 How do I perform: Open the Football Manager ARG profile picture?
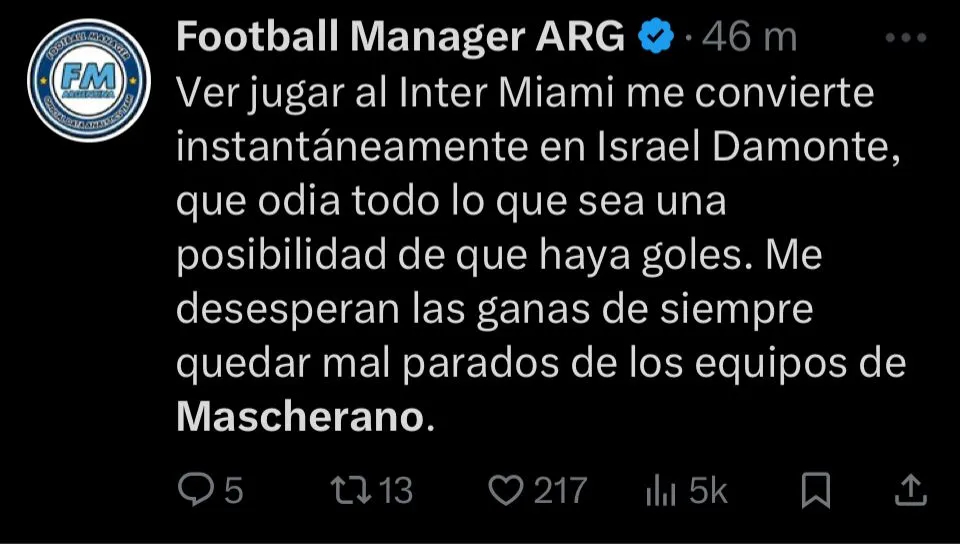[x=89, y=80]
